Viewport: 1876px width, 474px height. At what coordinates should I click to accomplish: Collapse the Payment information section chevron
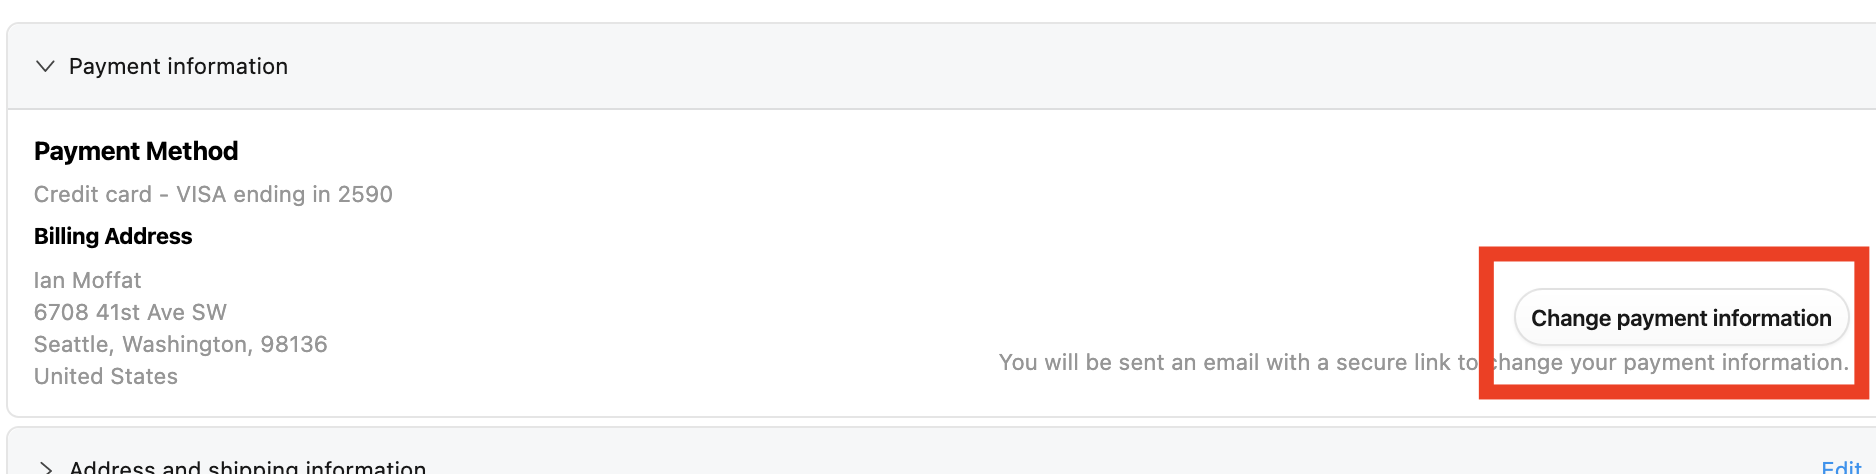(45, 66)
